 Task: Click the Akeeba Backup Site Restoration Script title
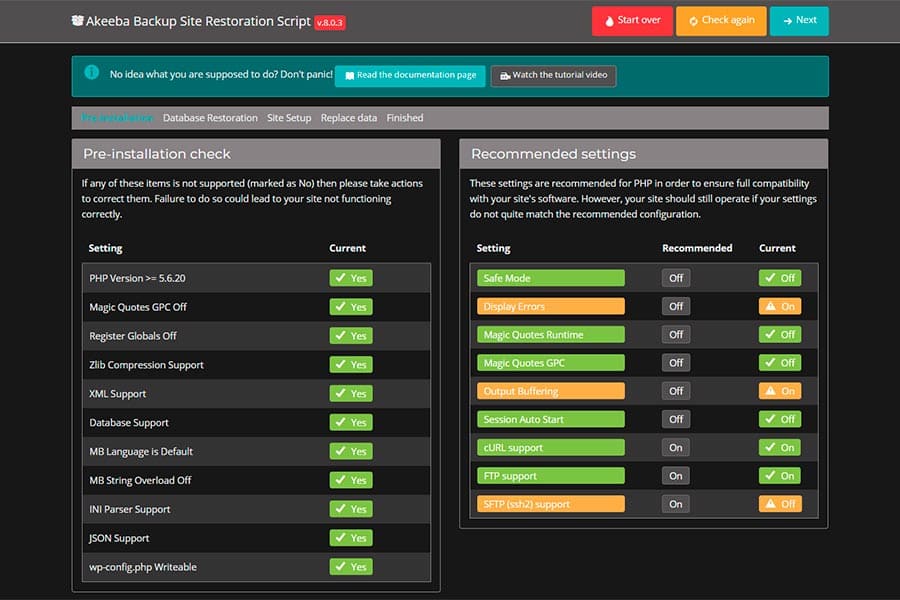click(x=198, y=21)
